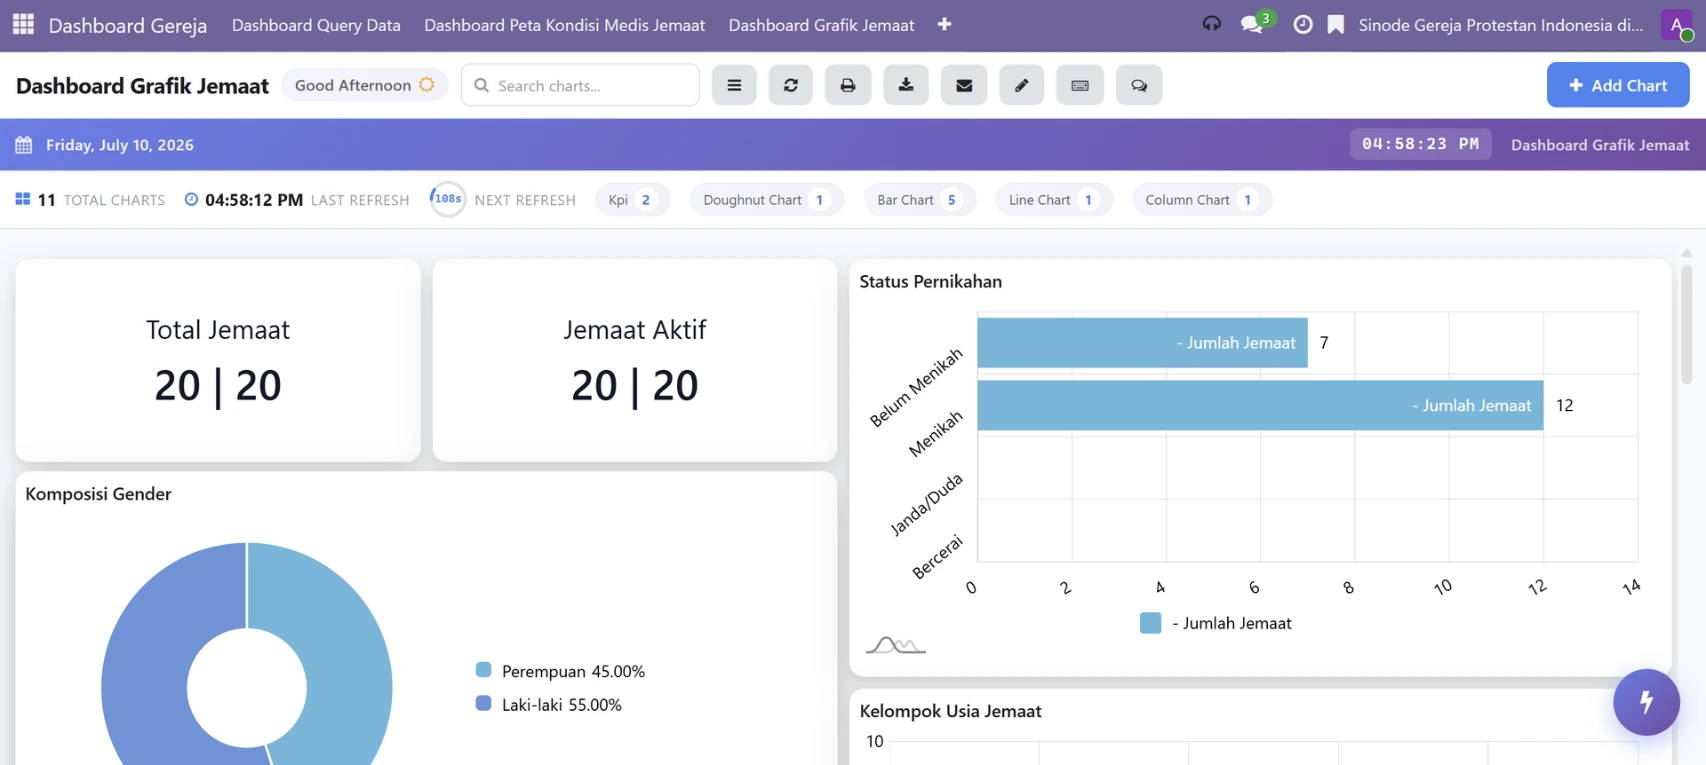Click the pencil edit layout icon
This screenshot has height=765, width=1706.
(1022, 85)
